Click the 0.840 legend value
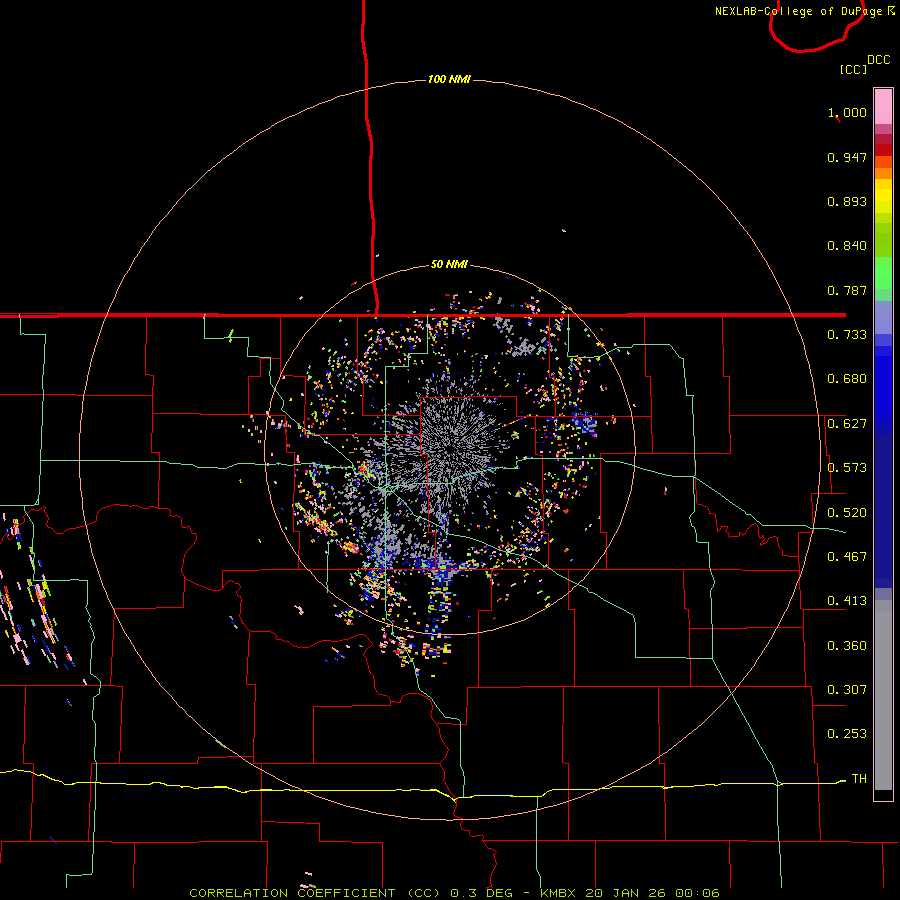The width and height of the screenshot is (900, 900). 847,246
